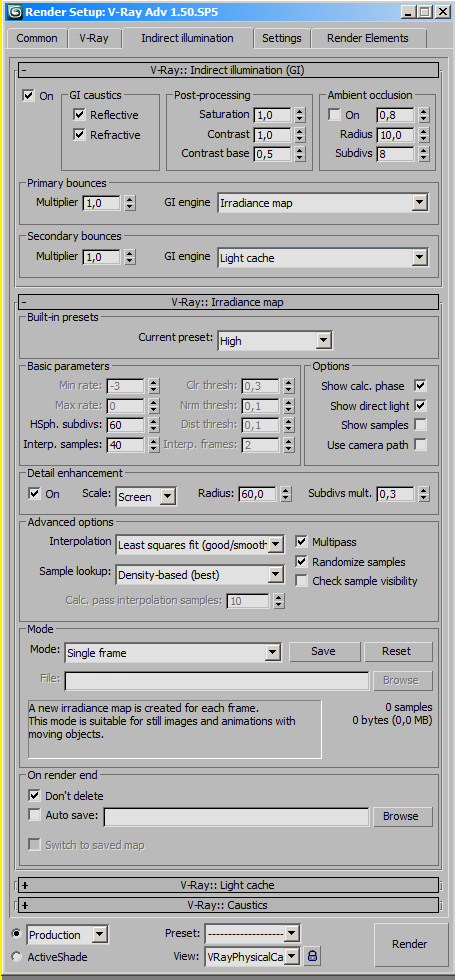The width and height of the screenshot is (455, 980).
Task: Go to the Settings tab
Action: point(282,38)
